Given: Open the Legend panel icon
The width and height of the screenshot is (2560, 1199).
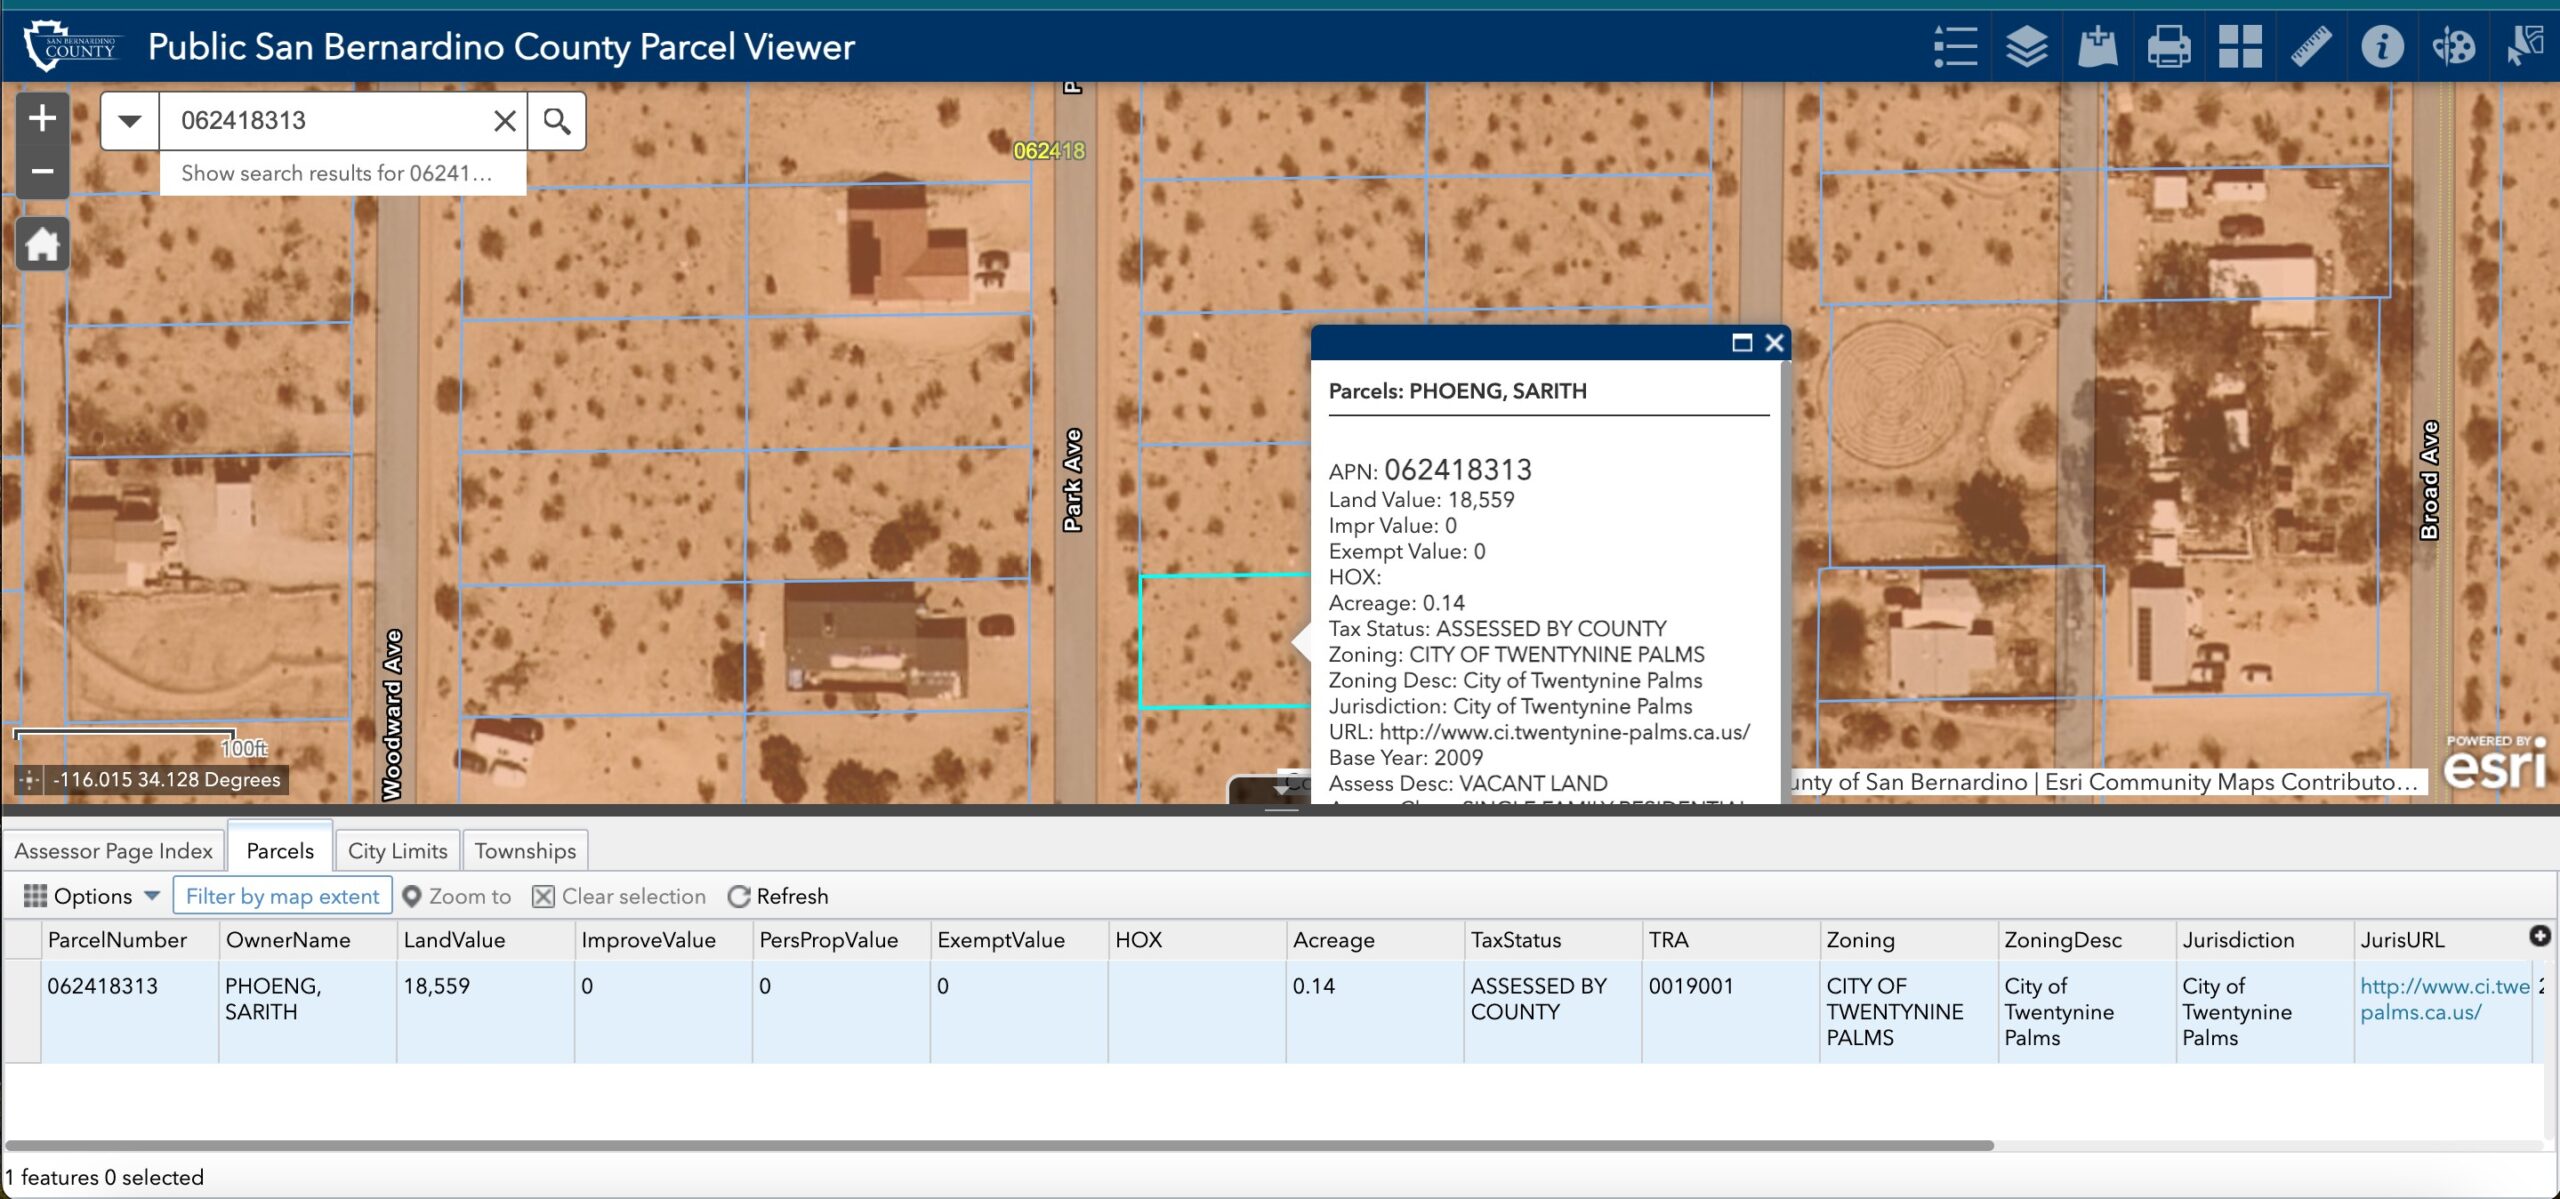Looking at the screenshot, I should pos(1955,45).
